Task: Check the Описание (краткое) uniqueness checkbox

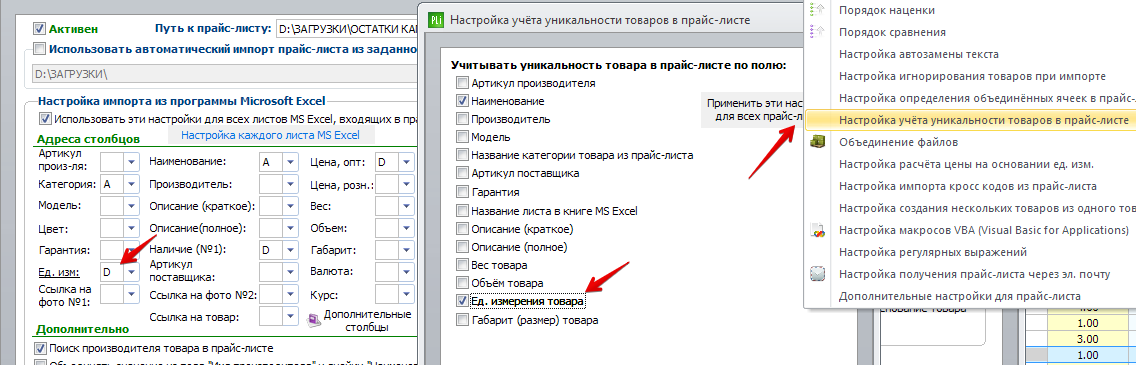Action: click(x=462, y=230)
